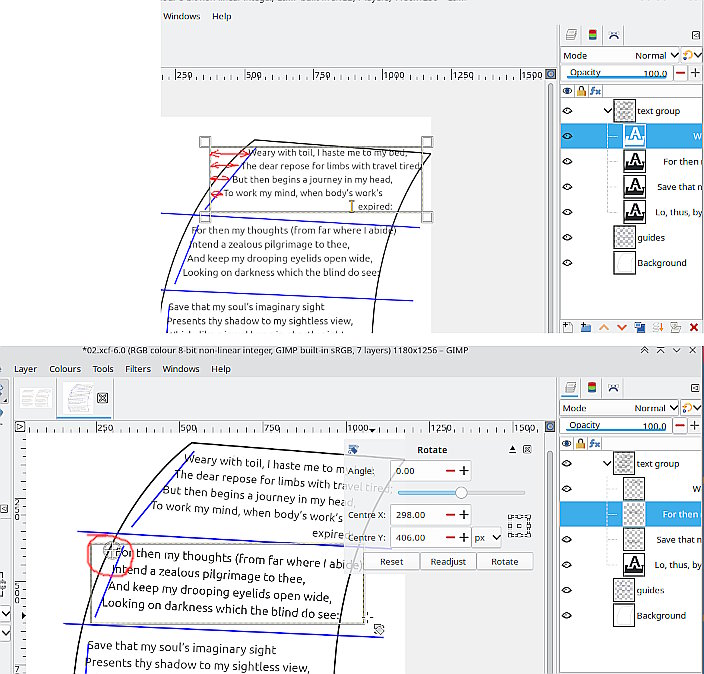Open Paths dock tab in upper screenshot
This screenshot has width=704, height=674.
point(614,35)
